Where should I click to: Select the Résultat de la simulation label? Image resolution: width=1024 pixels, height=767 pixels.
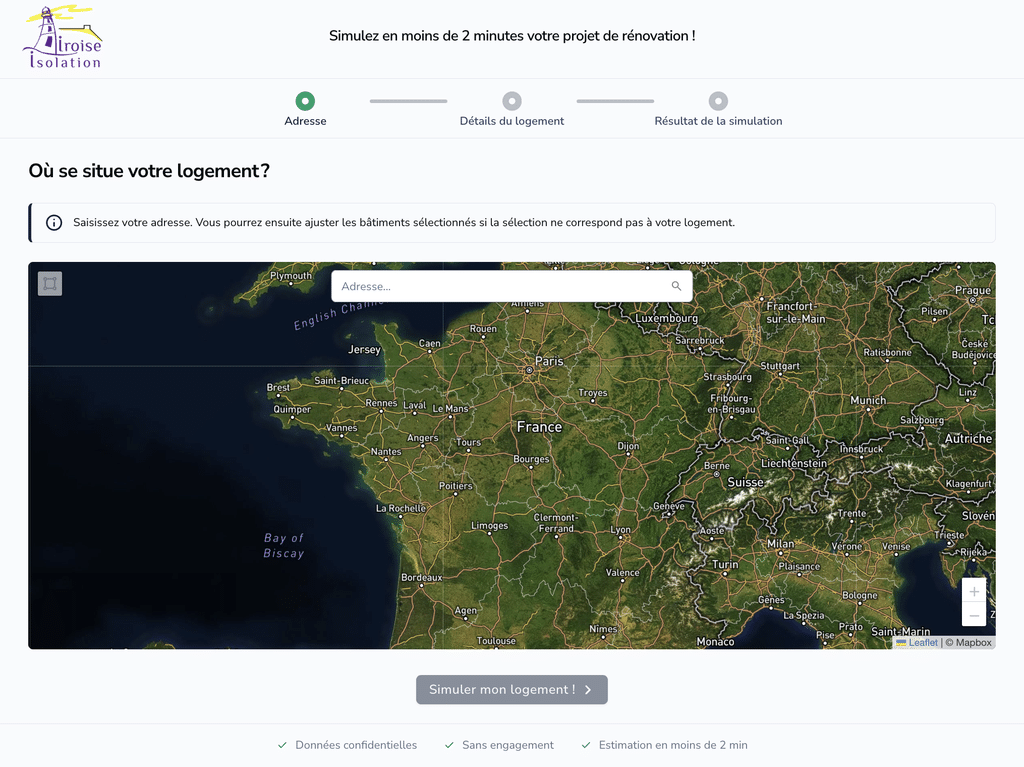point(718,121)
